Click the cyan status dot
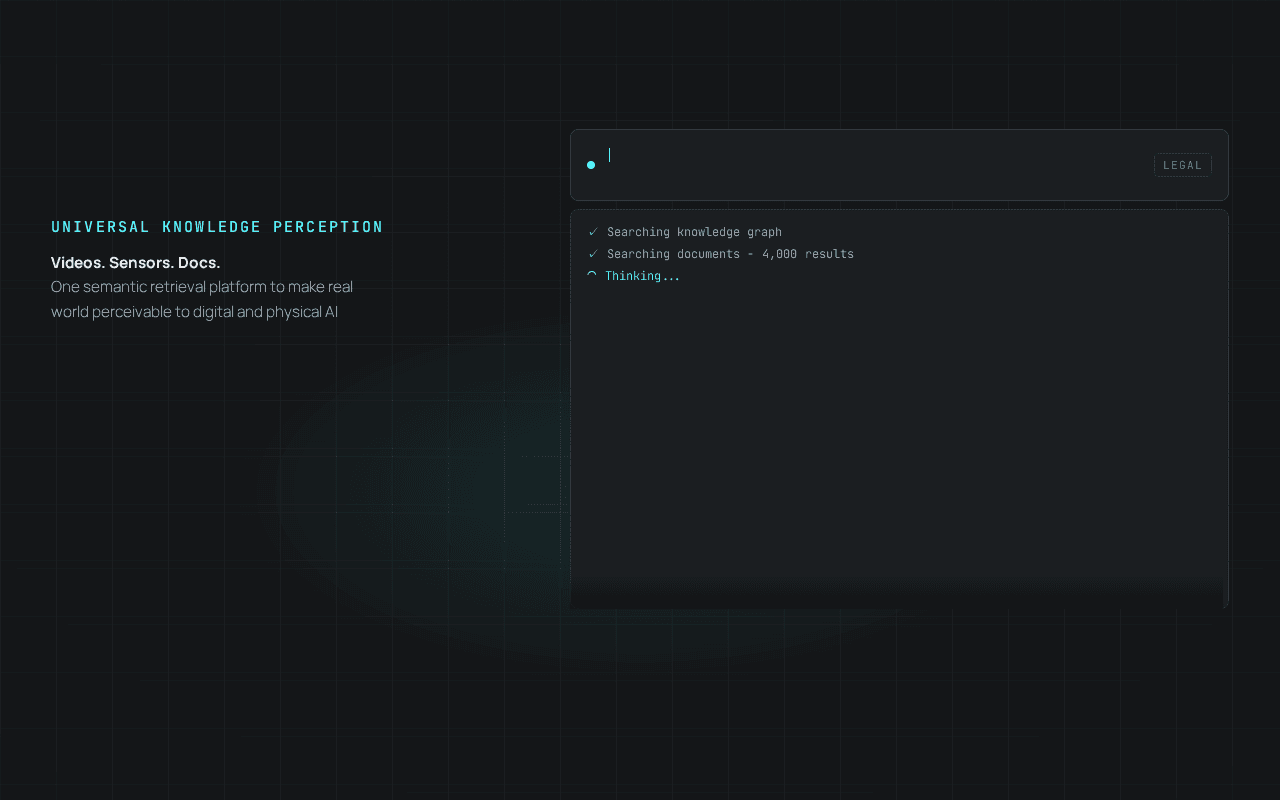This screenshot has height=800, width=1280. click(x=591, y=165)
